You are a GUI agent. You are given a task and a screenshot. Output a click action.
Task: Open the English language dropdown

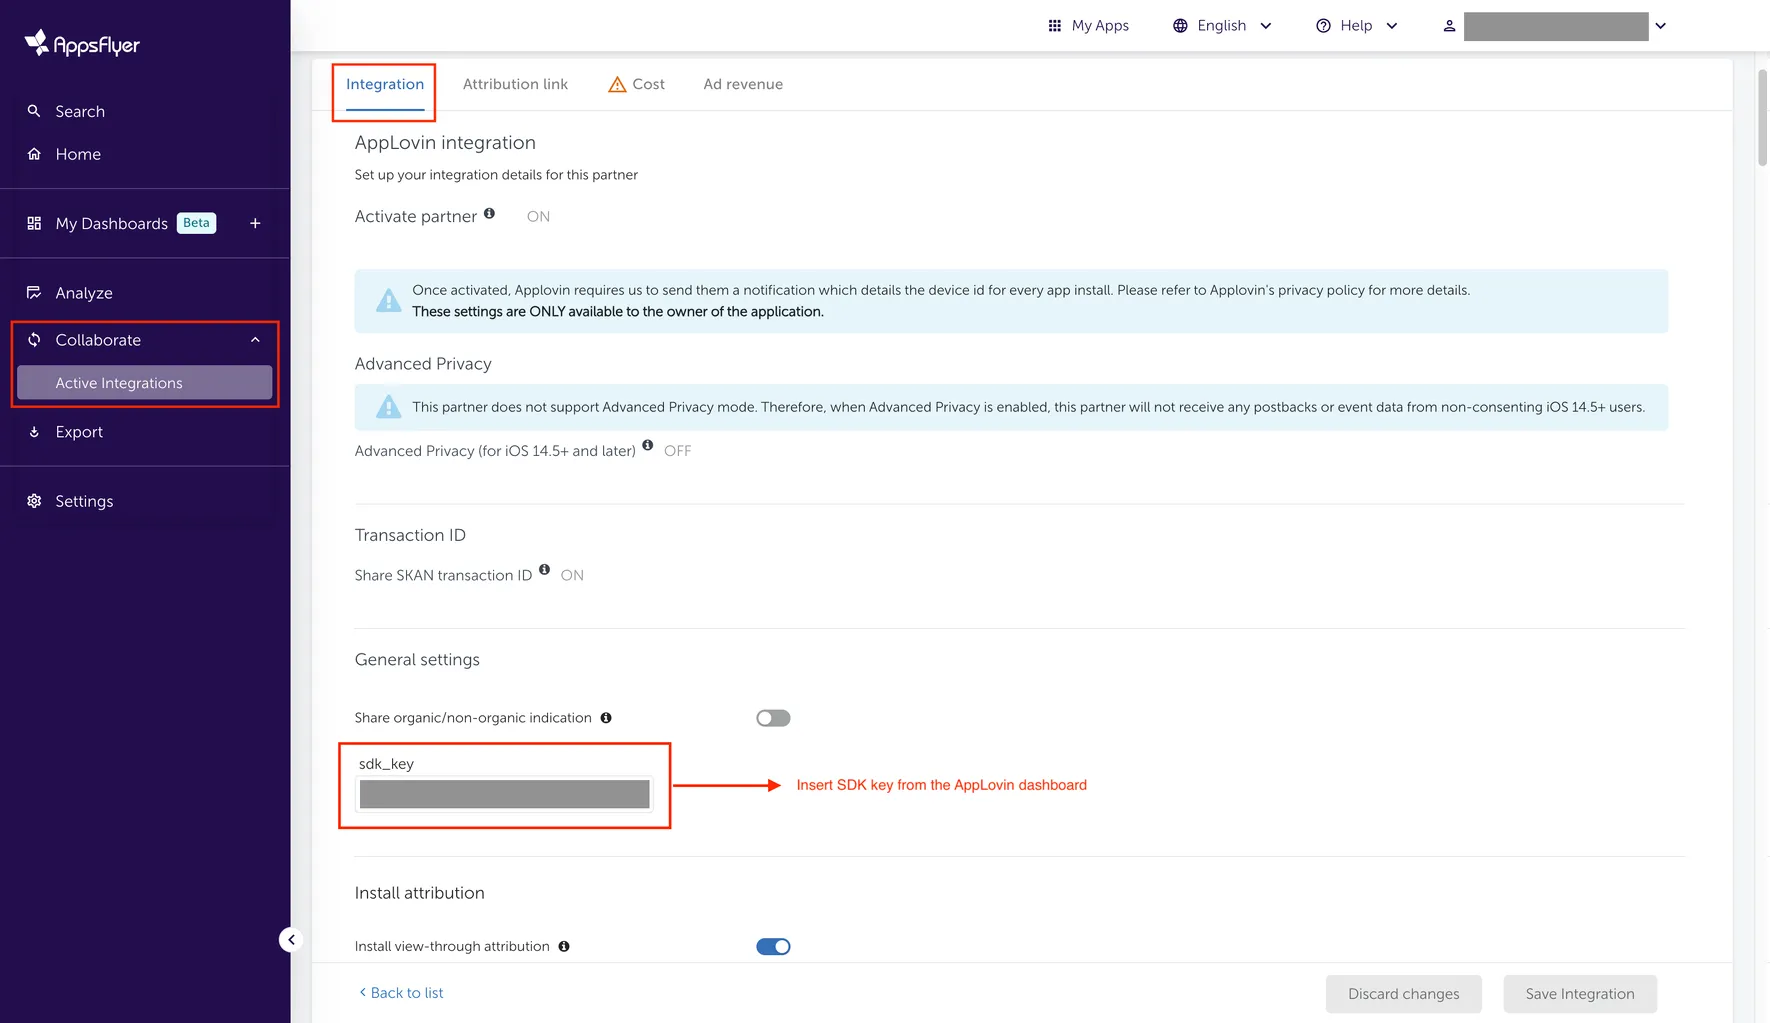[x=1221, y=25]
